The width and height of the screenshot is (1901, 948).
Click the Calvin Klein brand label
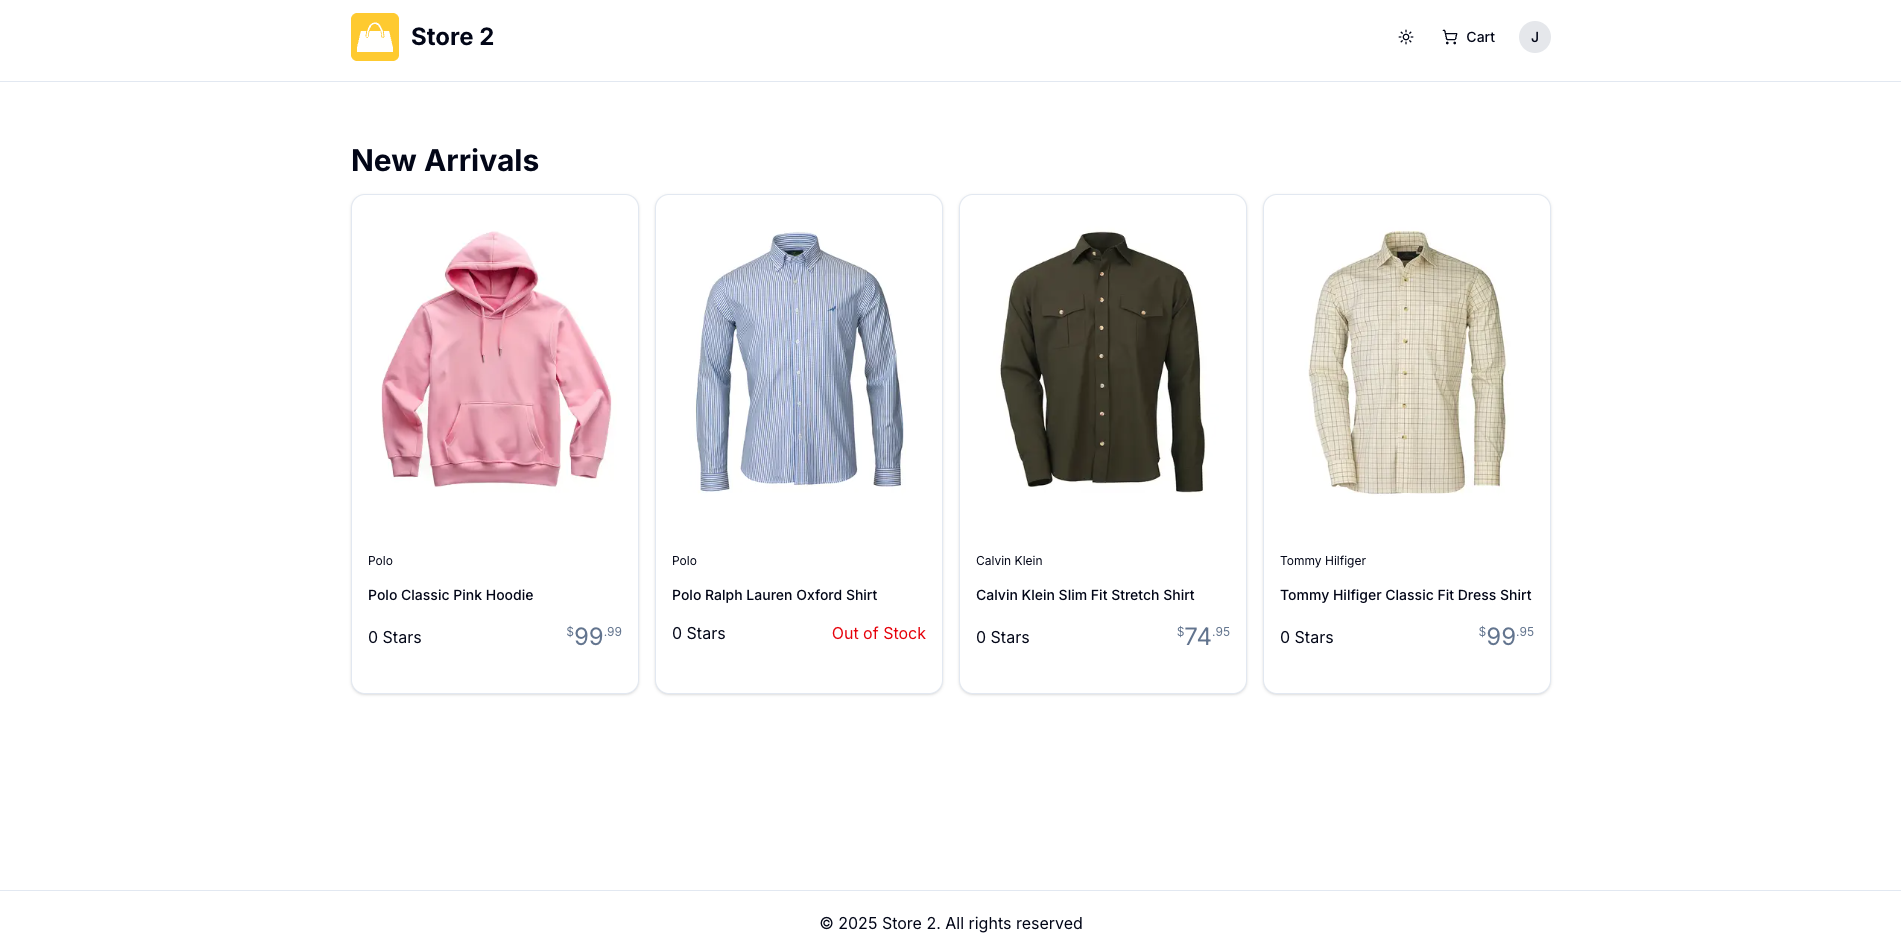(x=1009, y=561)
